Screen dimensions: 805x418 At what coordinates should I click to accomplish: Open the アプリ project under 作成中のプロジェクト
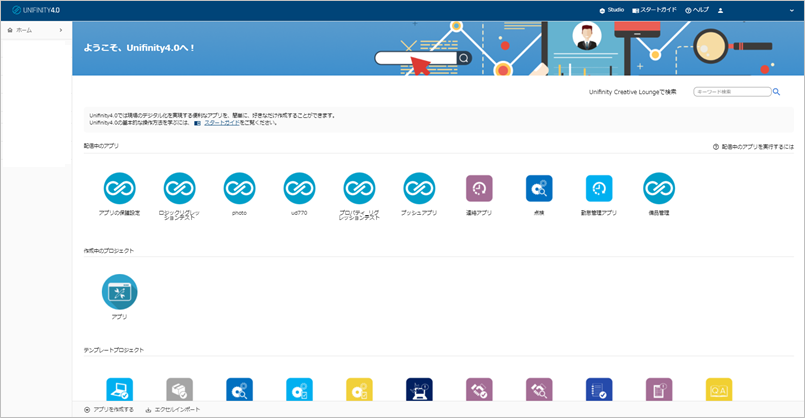119,291
